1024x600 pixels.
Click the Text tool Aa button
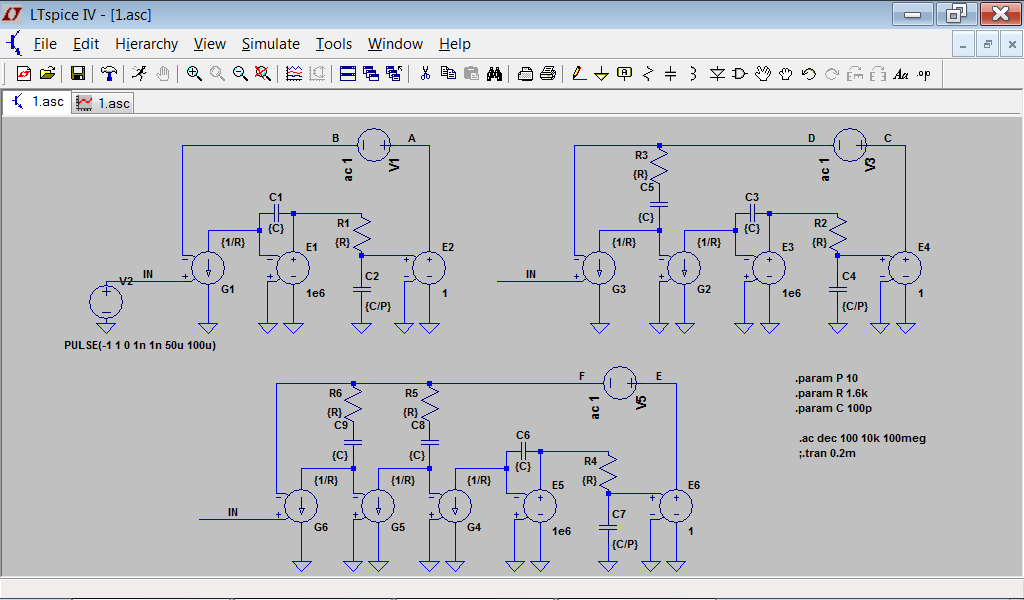[x=900, y=74]
